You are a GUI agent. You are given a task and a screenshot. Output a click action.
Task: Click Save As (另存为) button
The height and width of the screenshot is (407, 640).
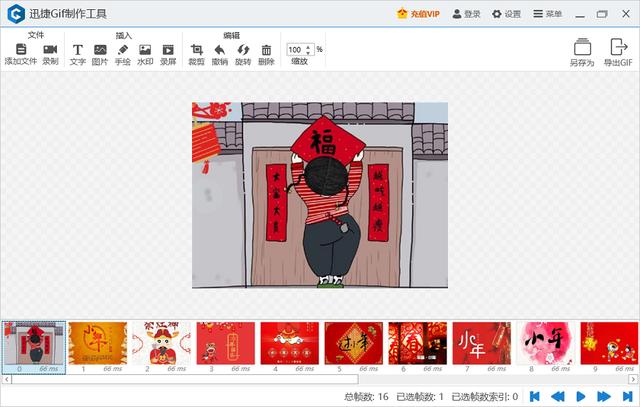[x=582, y=50]
